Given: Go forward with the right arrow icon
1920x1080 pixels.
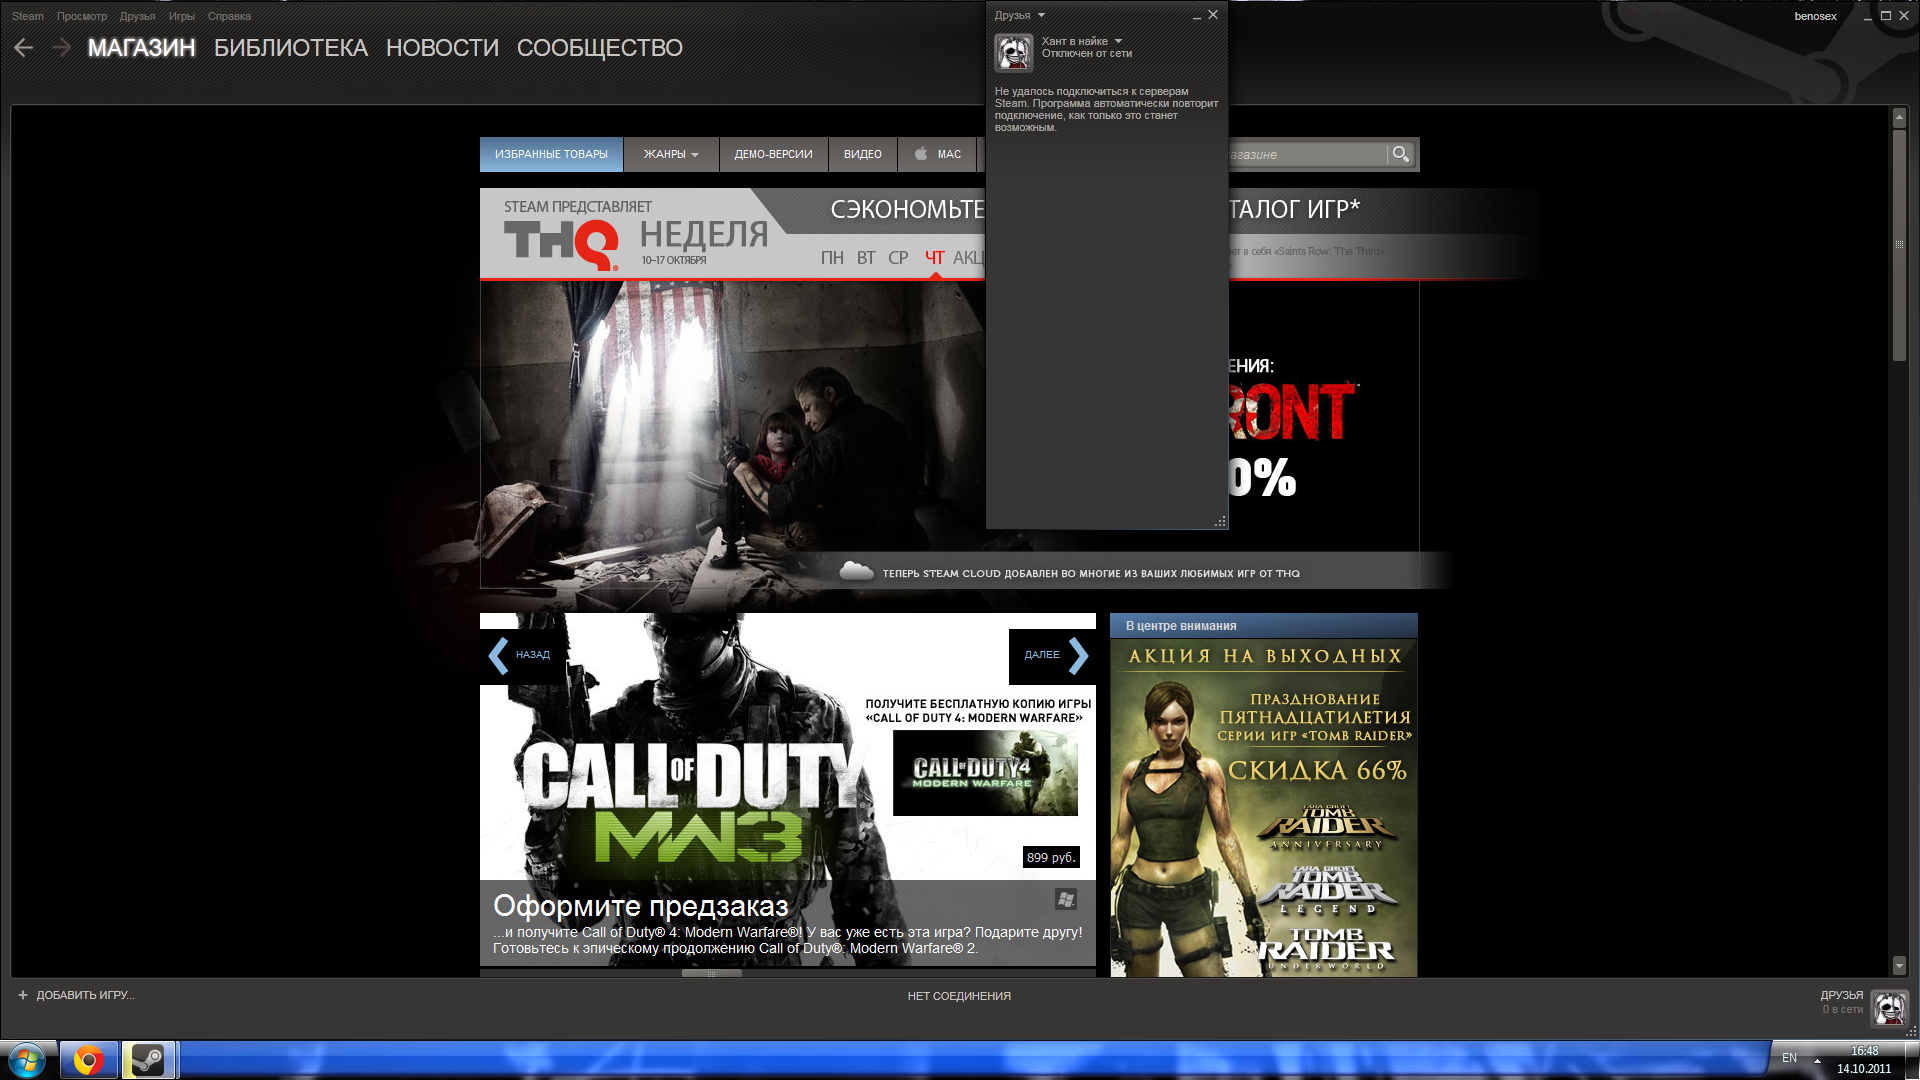Looking at the screenshot, I should [61, 47].
